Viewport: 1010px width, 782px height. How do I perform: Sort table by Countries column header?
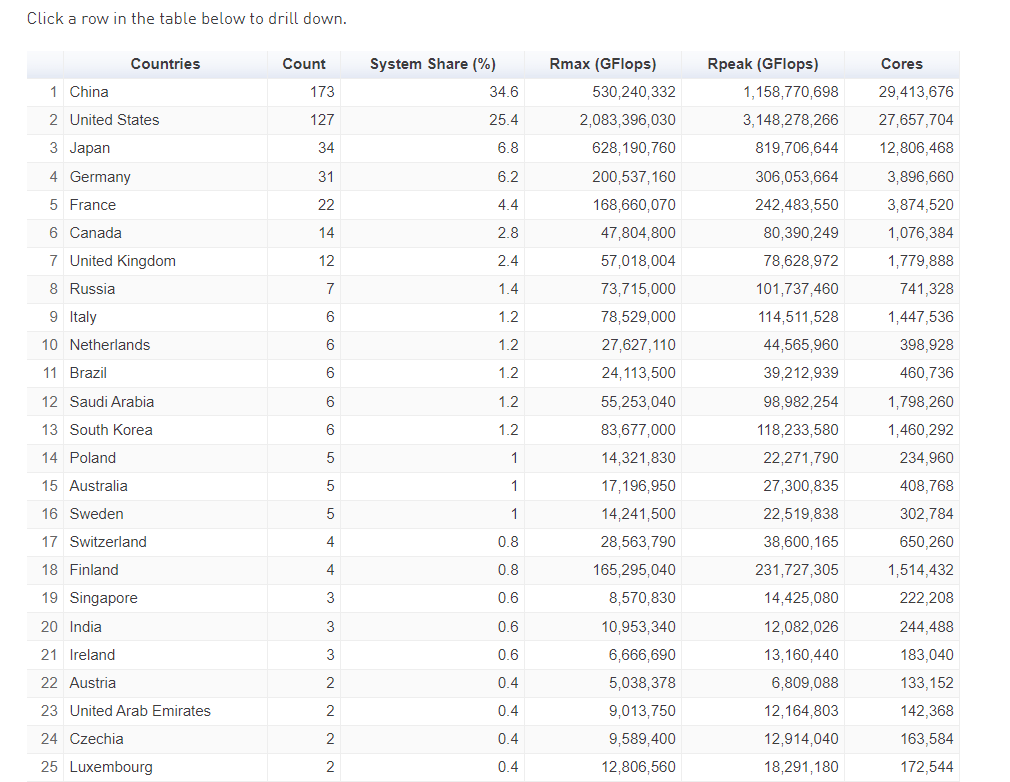tap(165, 64)
